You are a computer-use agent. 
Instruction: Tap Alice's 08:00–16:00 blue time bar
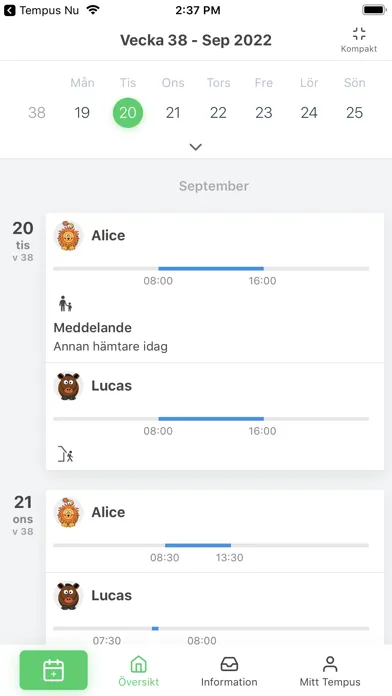(211, 269)
